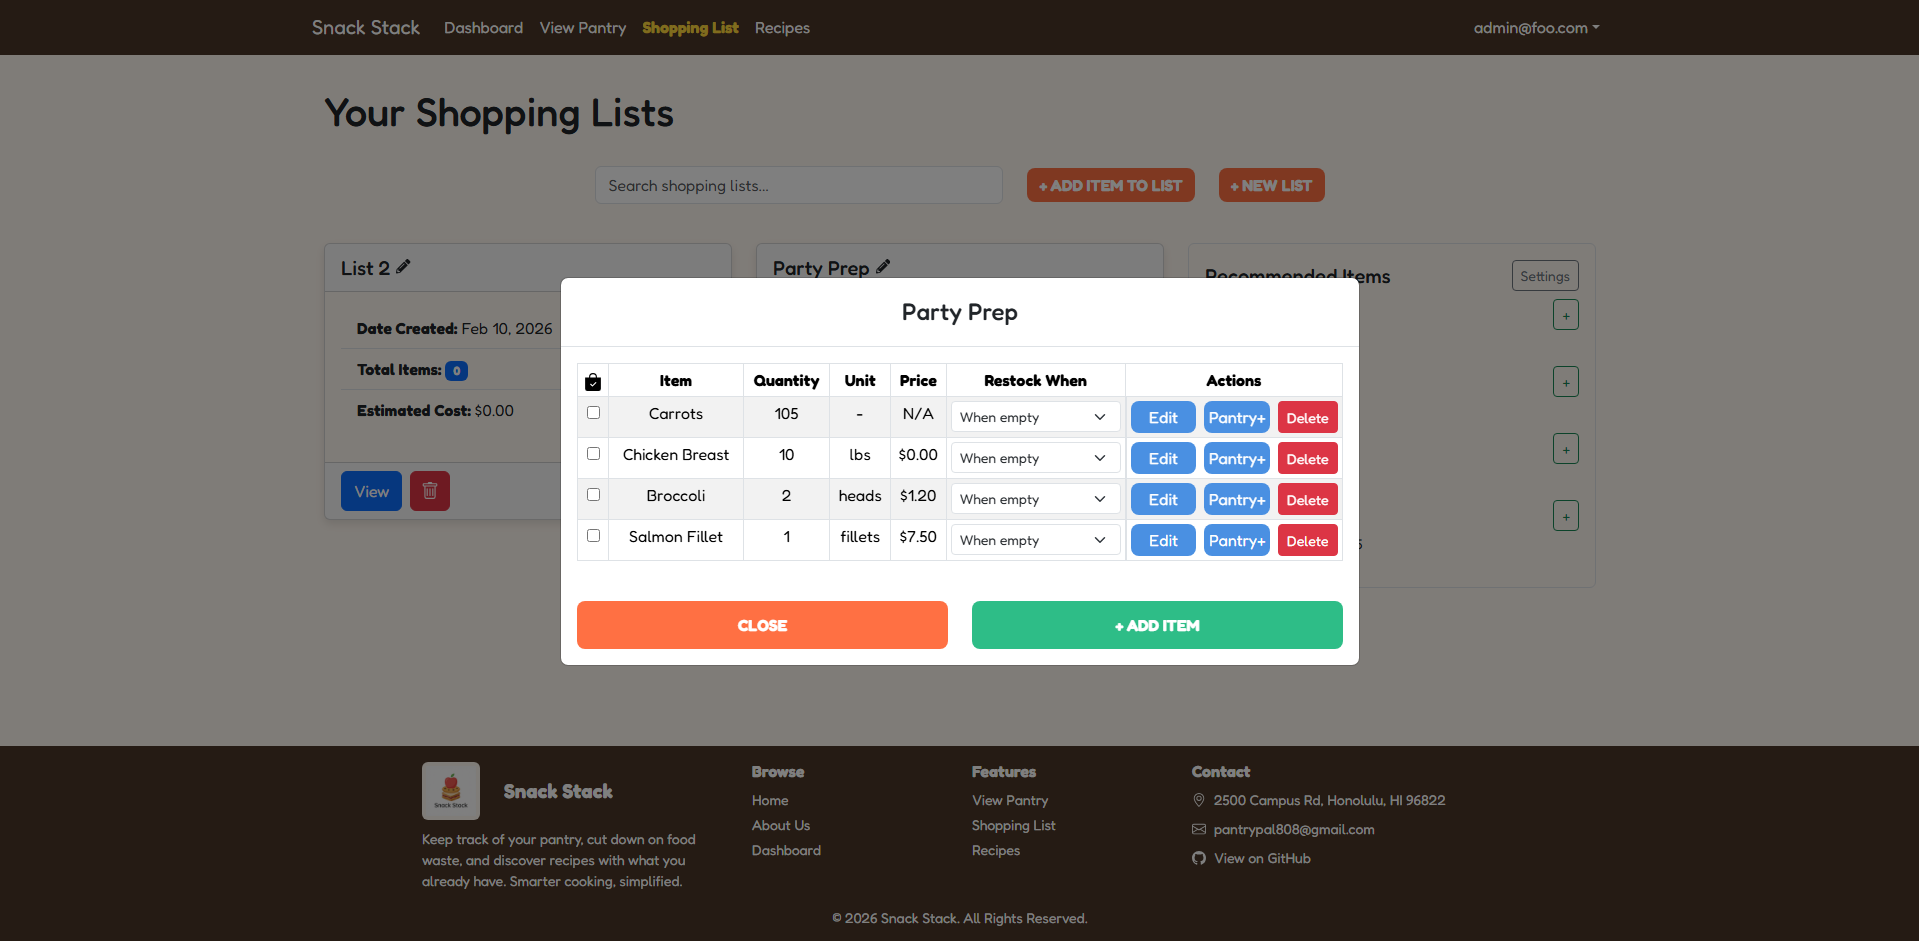Screen dimensions: 1919x941
Task: Click the GitHub icon in the footer
Action: (x=1197, y=858)
